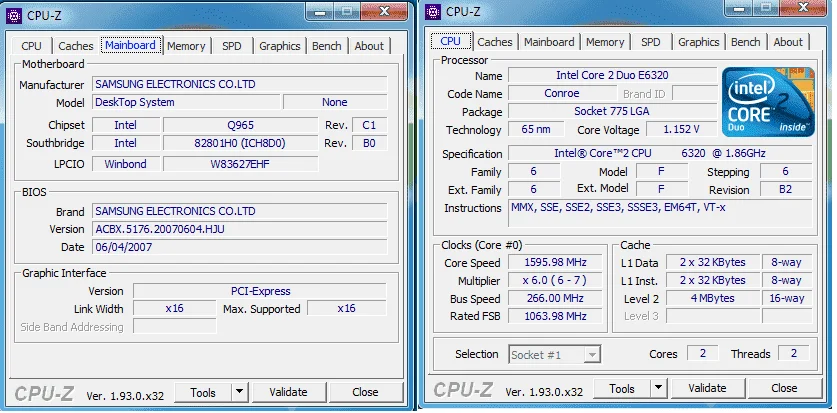Screen dimensions: 837x413
Task: Click the Max. Supported x16 value
Action: (347, 309)
